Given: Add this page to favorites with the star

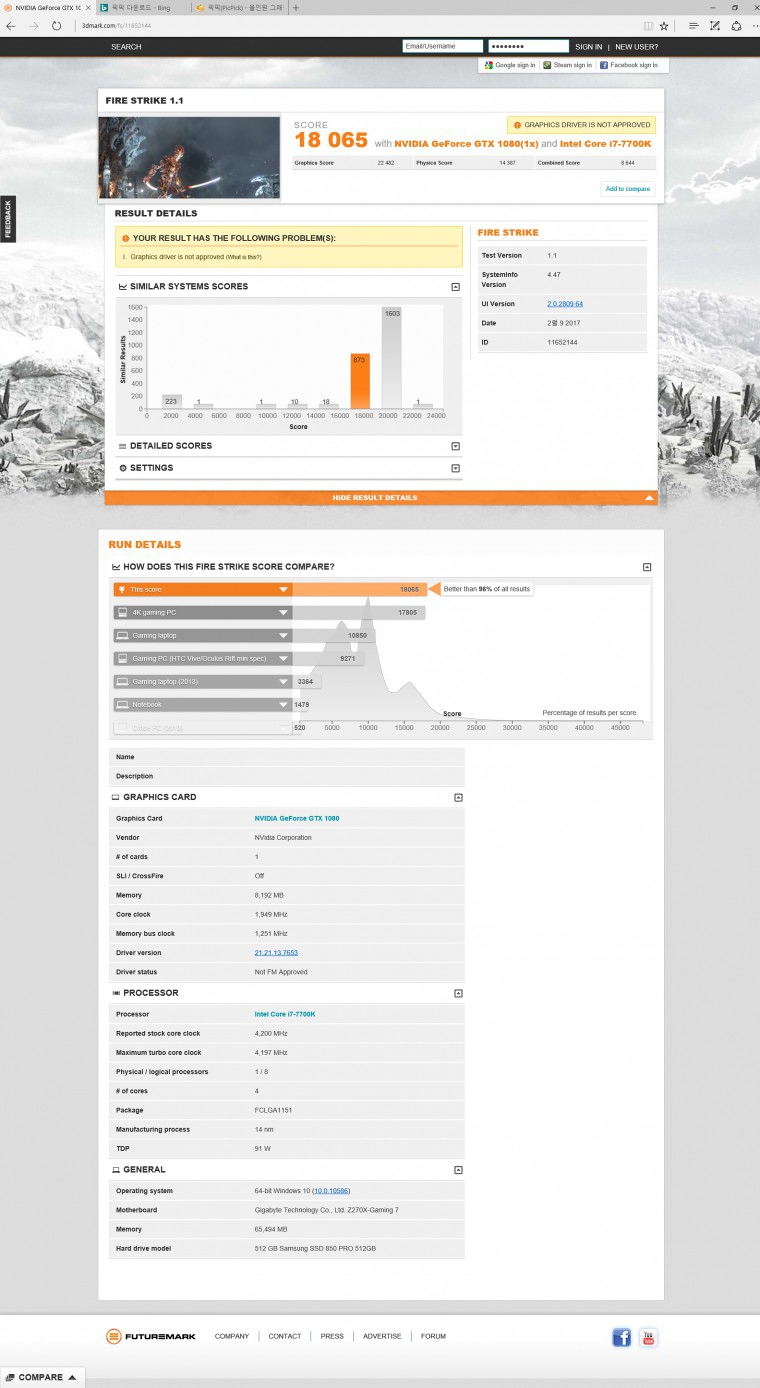Looking at the screenshot, I should (664, 26).
